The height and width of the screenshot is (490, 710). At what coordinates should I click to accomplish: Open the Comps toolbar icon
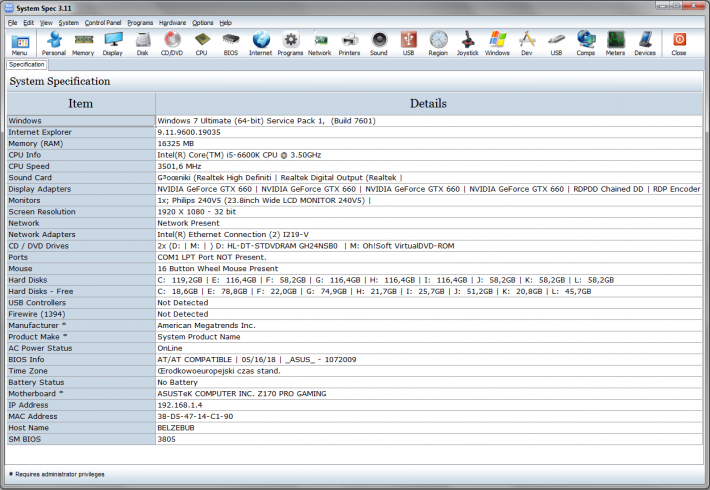(x=586, y=44)
